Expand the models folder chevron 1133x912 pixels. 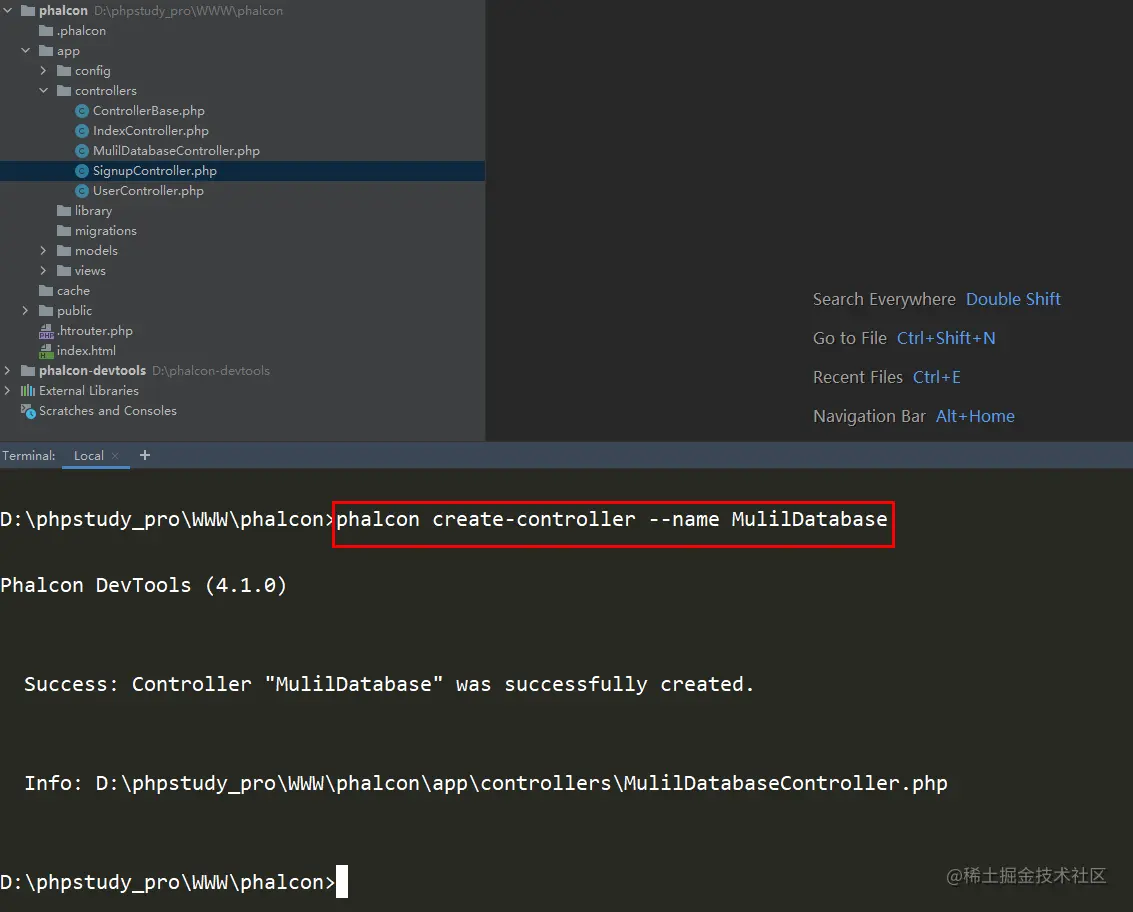pos(43,251)
